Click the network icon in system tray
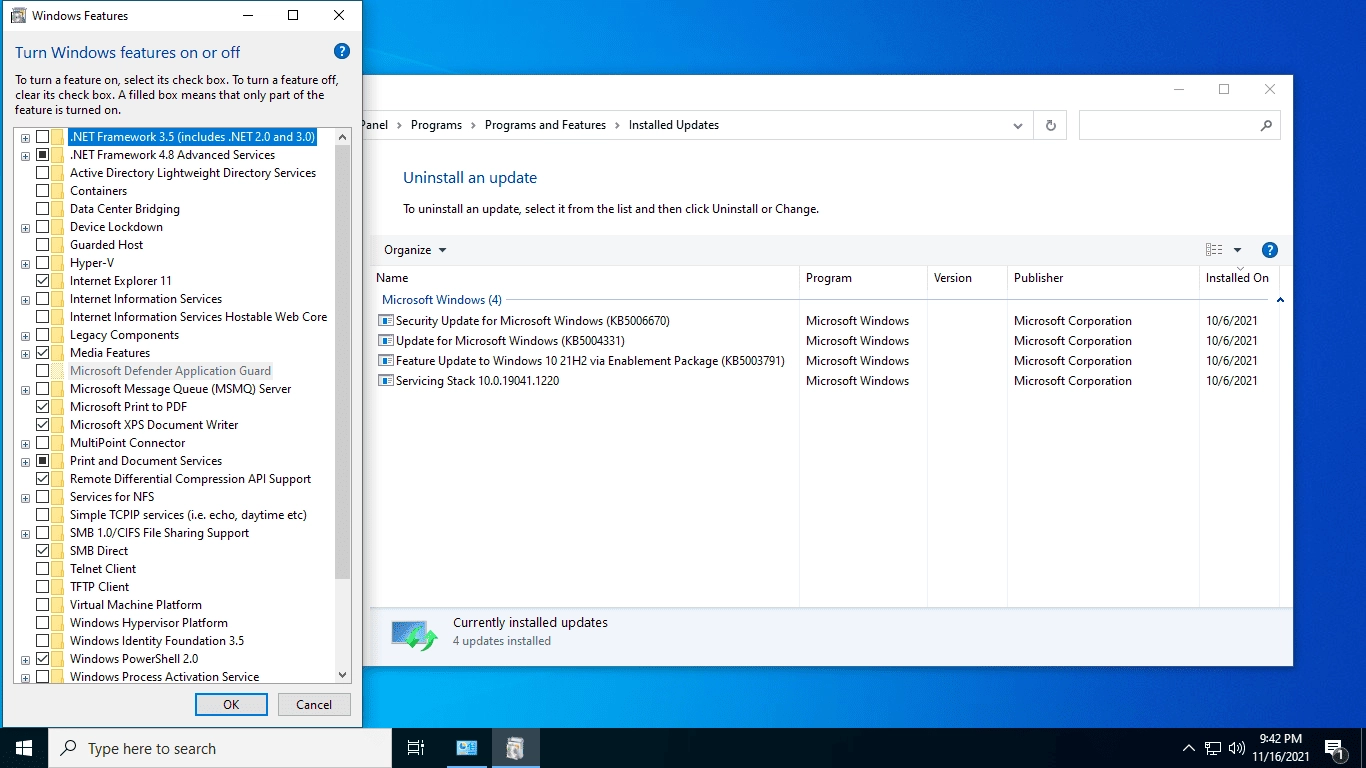The image size is (1366, 768). coord(1213,748)
